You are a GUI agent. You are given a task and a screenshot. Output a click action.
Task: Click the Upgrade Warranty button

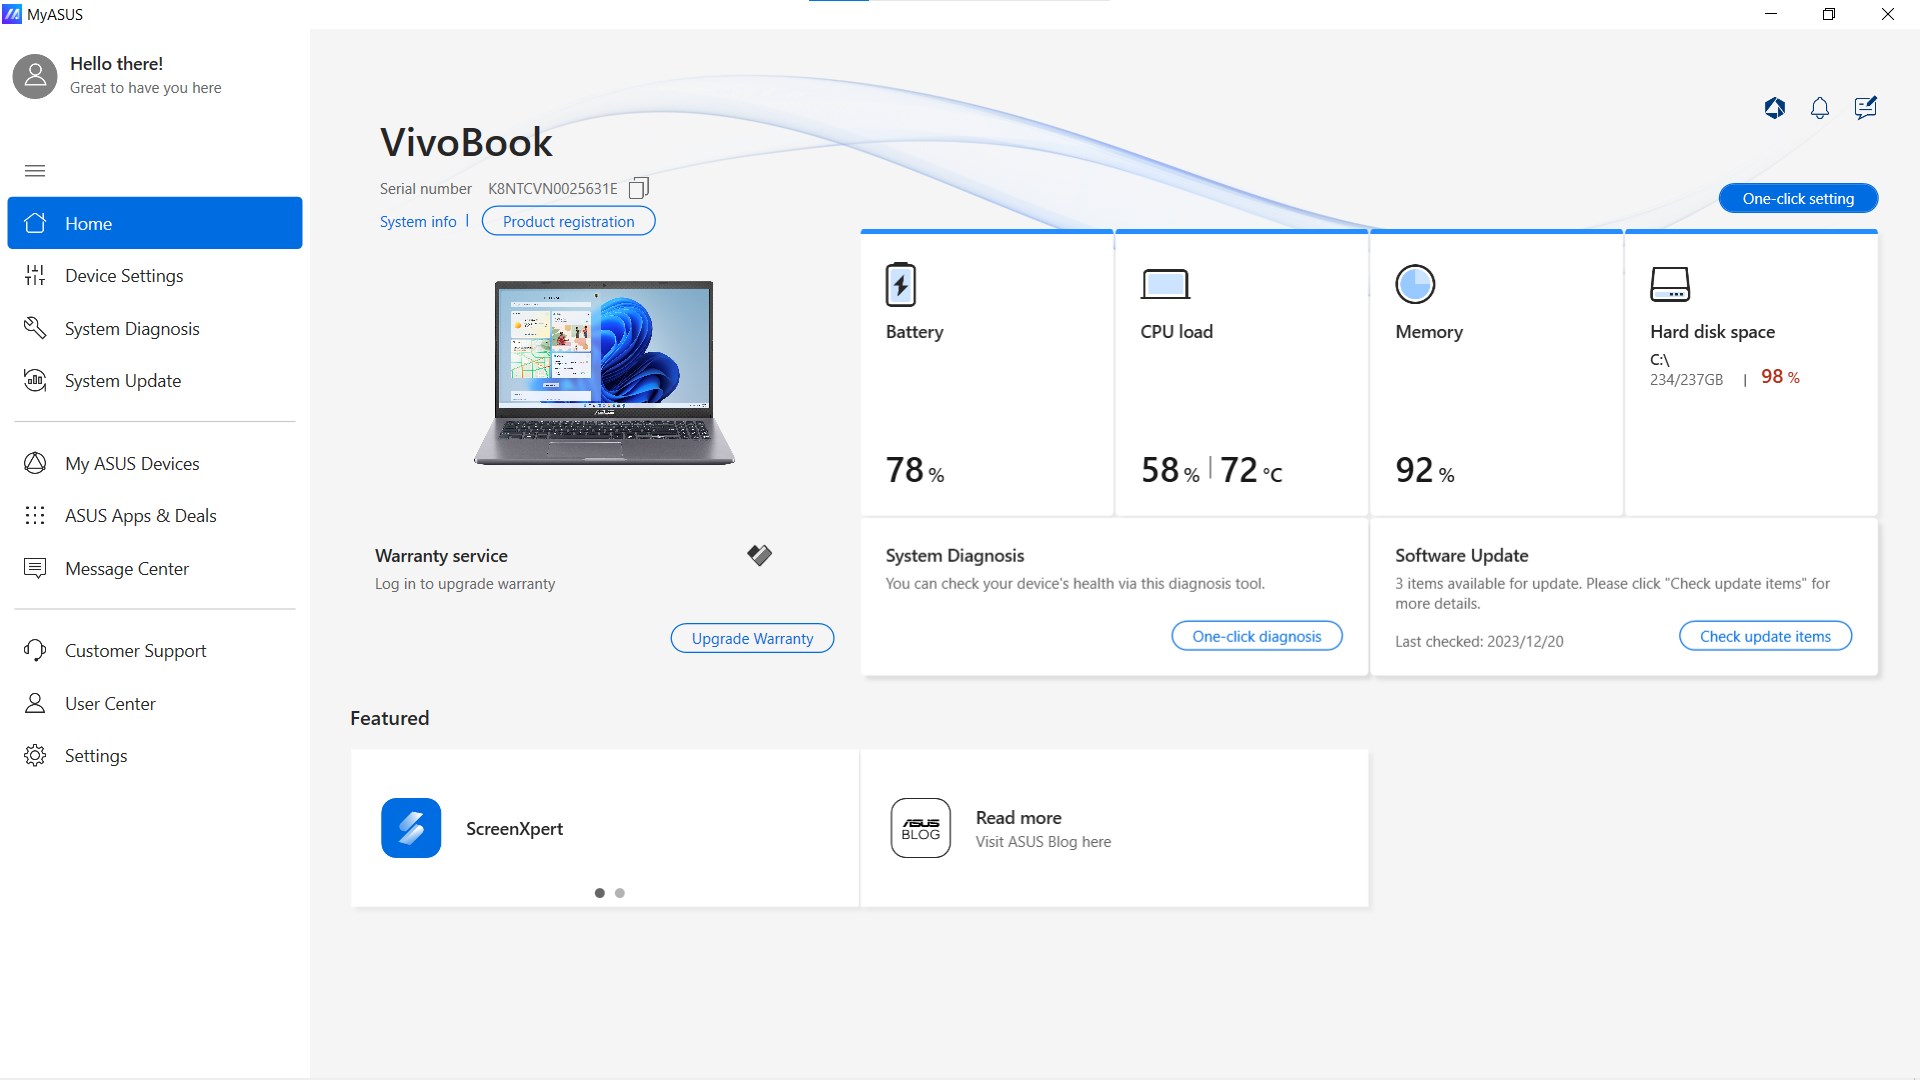pyautogui.click(x=751, y=638)
